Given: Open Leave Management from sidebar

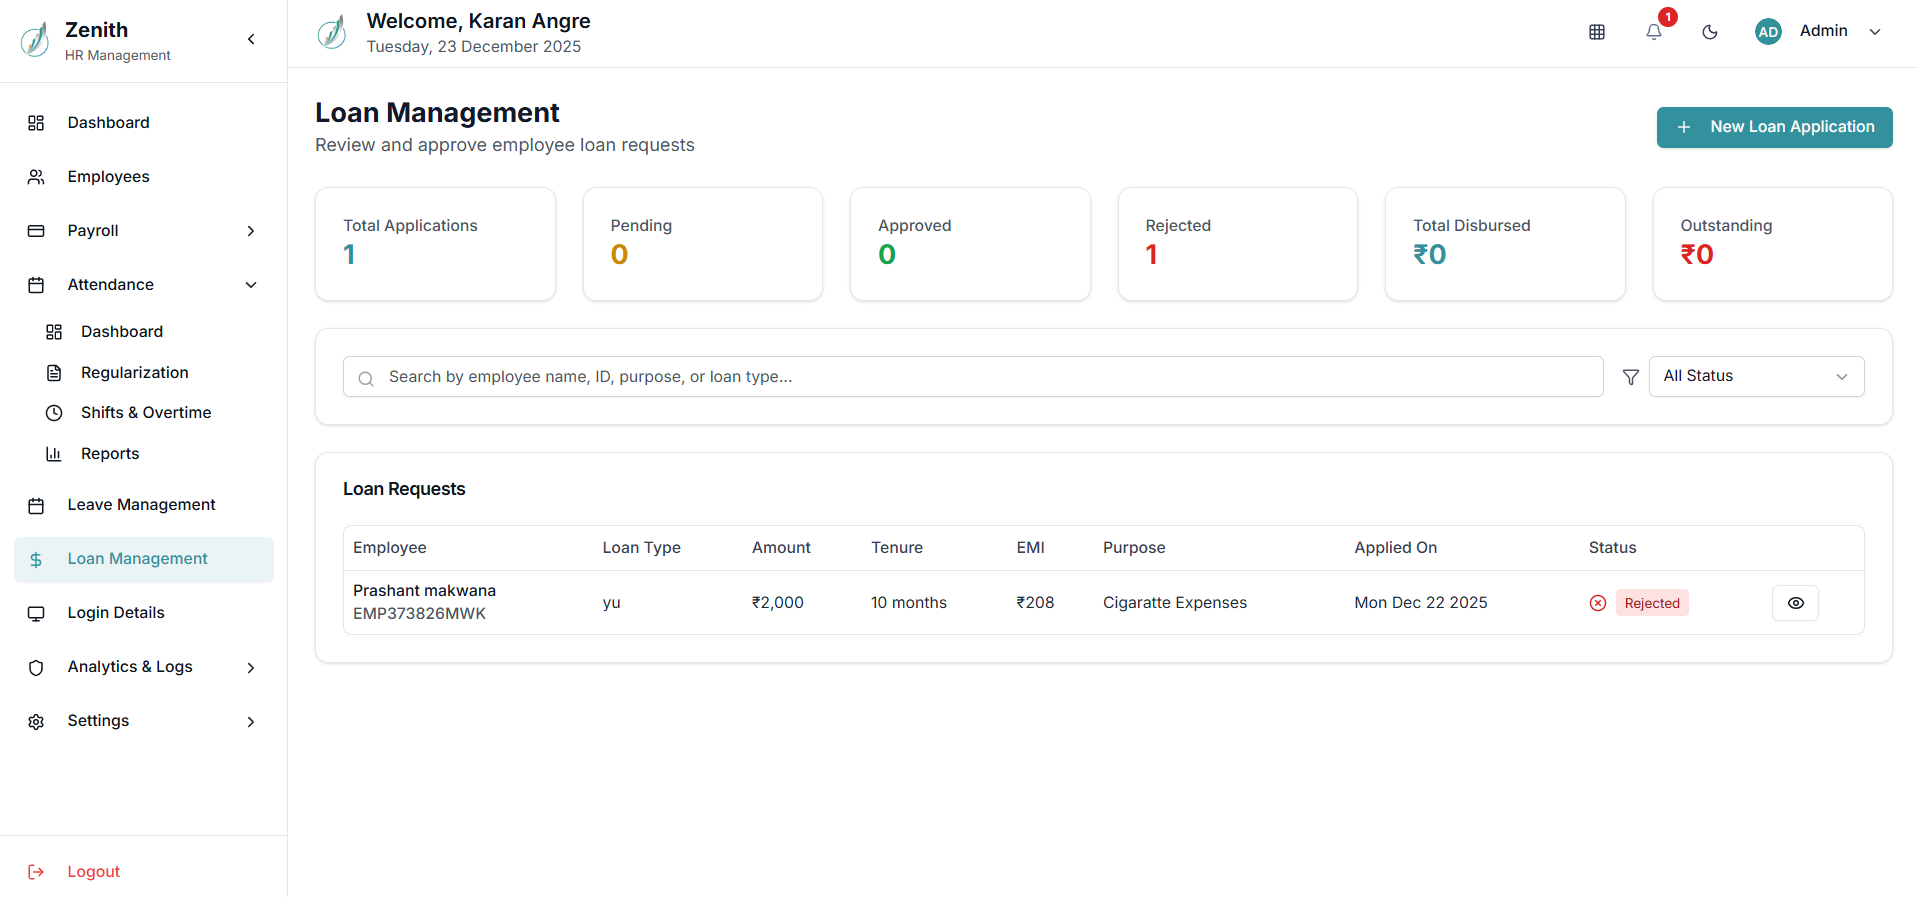Looking at the screenshot, I should click(x=141, y=505).
